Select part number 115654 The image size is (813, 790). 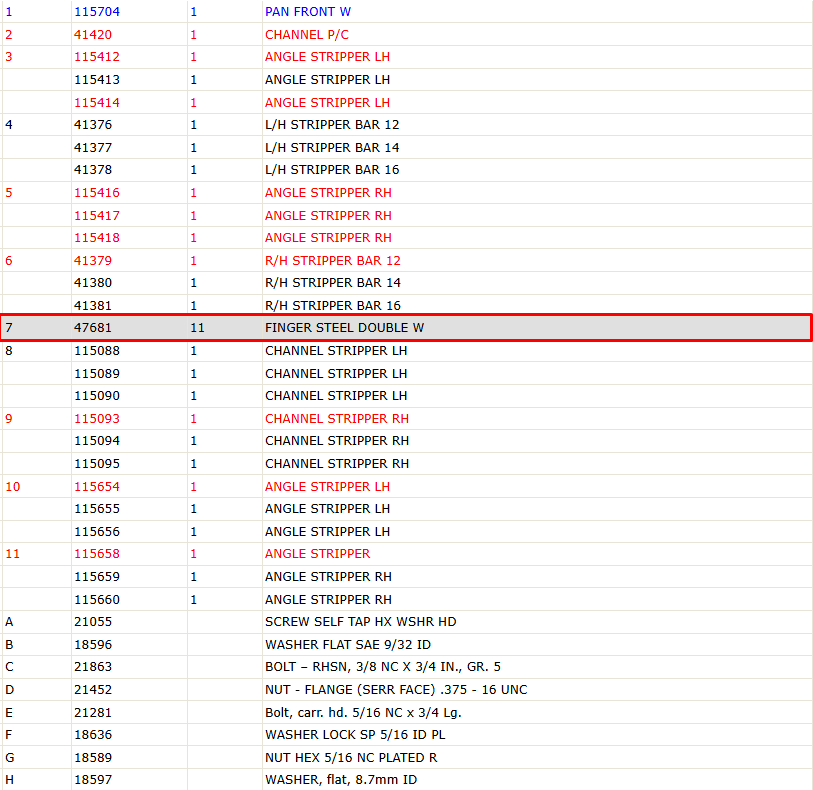(97, 487)
